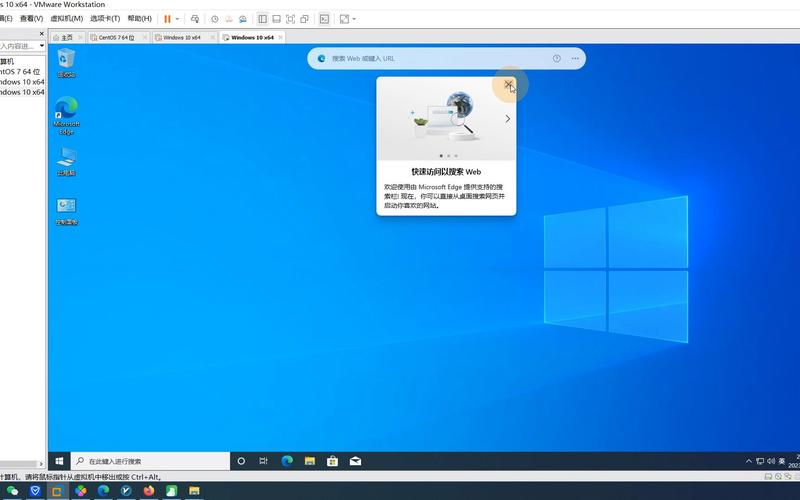Screen dimensions: 800x500
Task: Switch to the CentOS 7 64 位 tab
Action: click(117, 37)
